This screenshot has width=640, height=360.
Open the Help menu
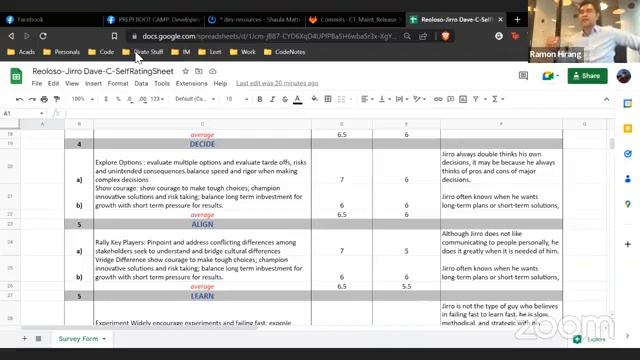[220, 83]
